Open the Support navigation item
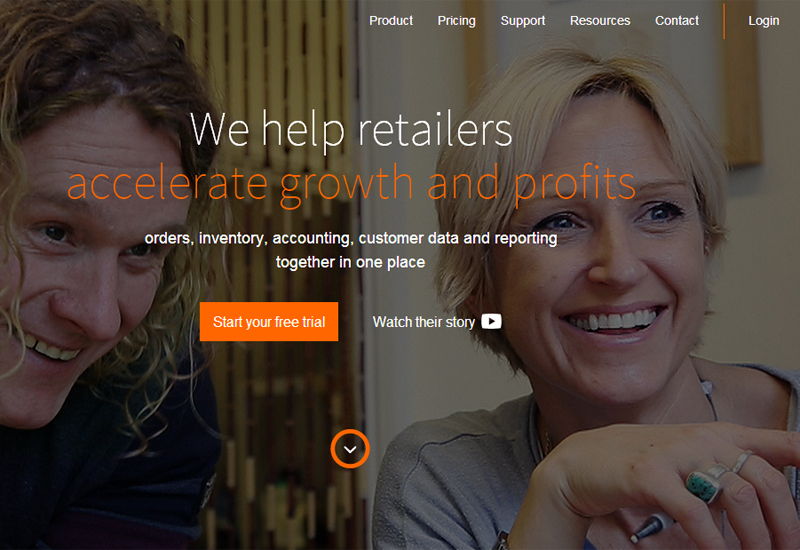 point(523,20)
